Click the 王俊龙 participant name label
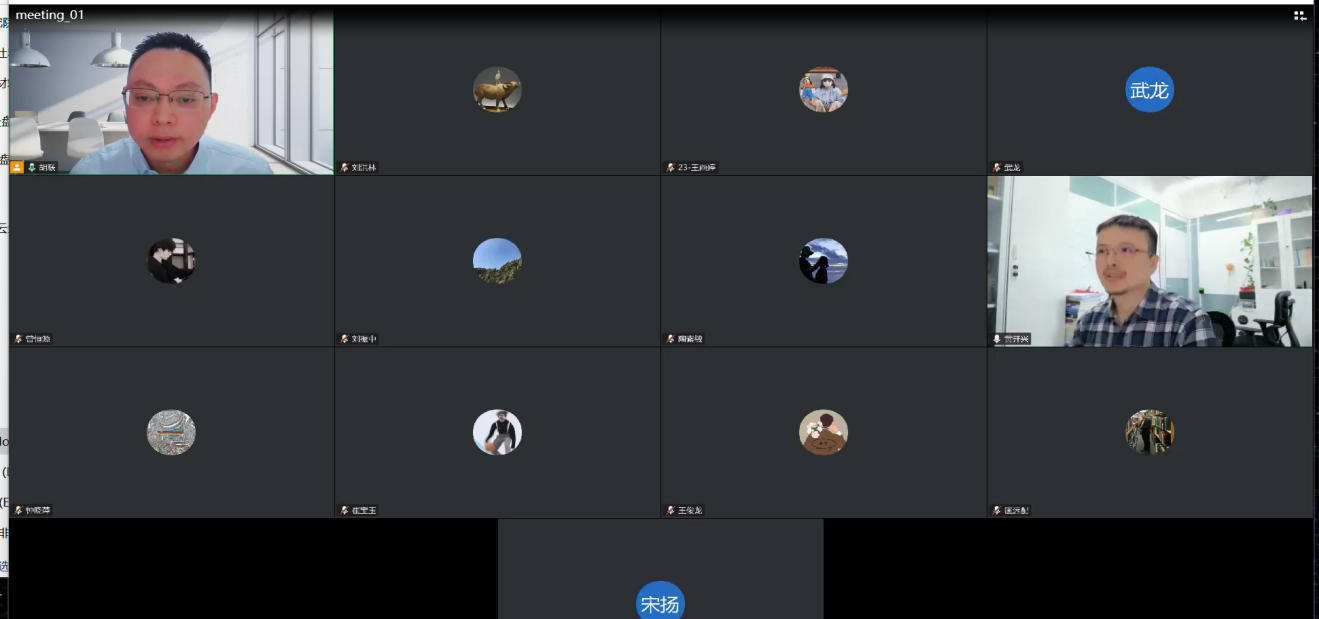The image size is (1319, 619). pyautogui.click(x=691, y=510)
